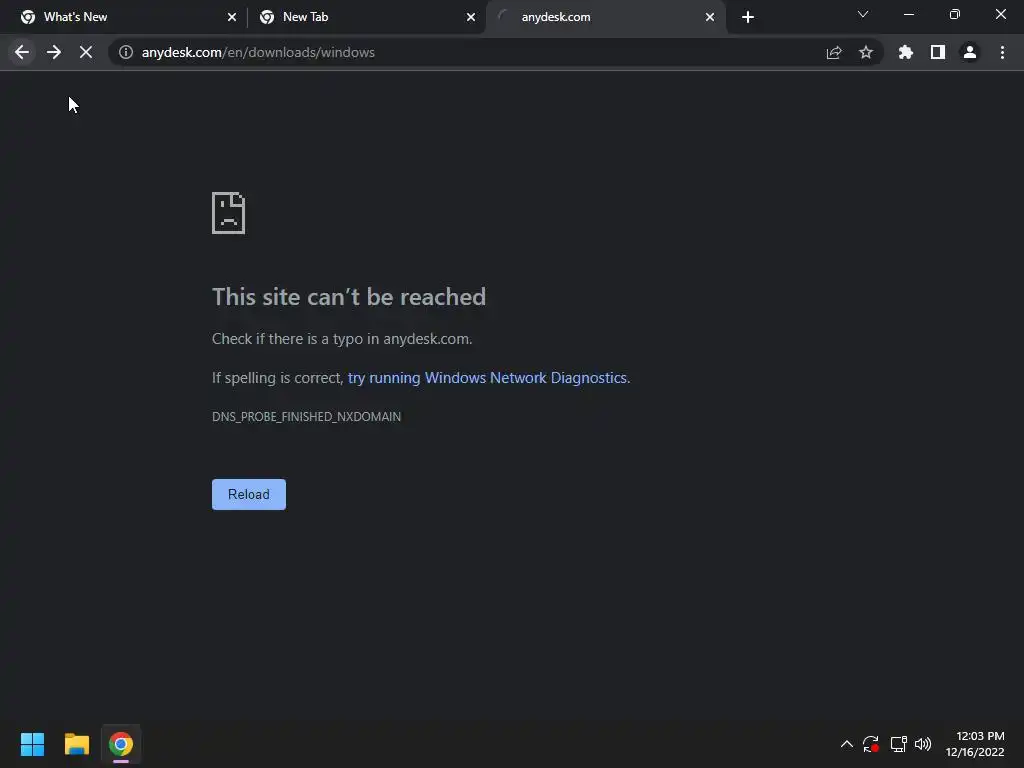Open the Windows Start menu
The width and height of the screenshot is (1024, 768).
[x=32, y=744]
